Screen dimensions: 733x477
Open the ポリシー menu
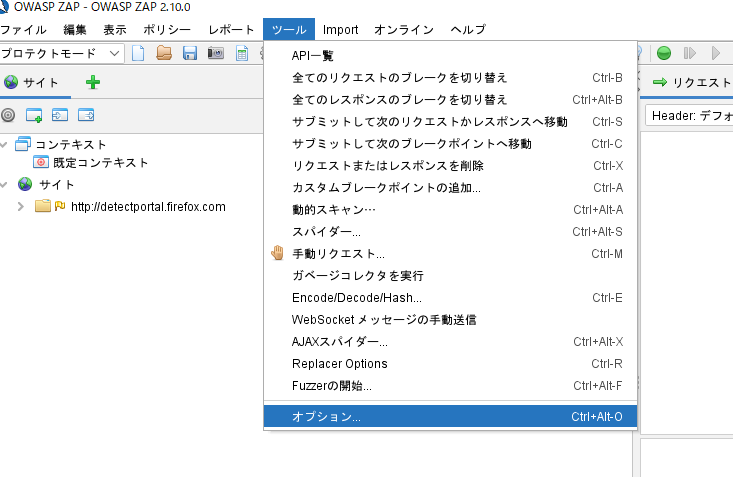[x=167, y=29]
